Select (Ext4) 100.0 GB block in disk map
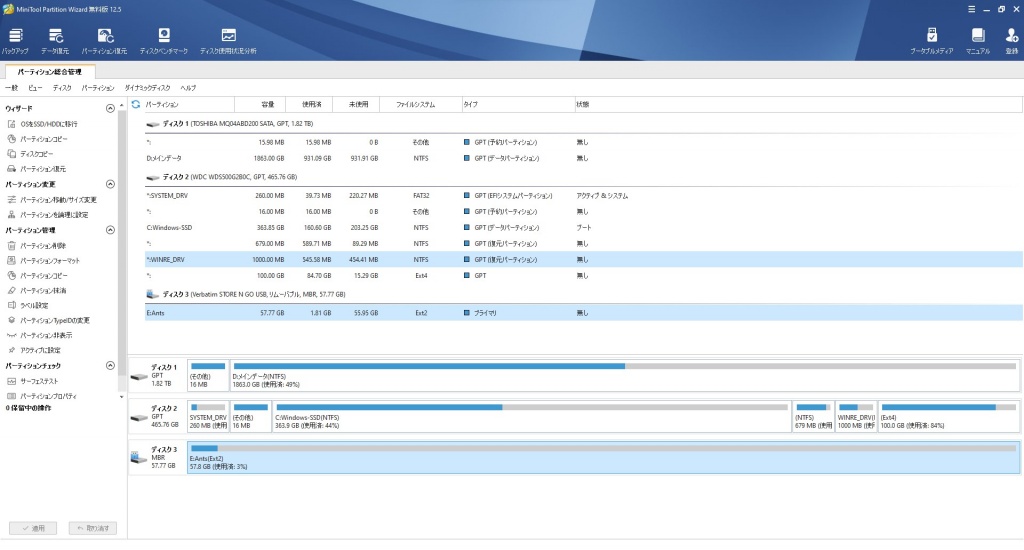The width and height of the screenshot is (1024, 550). [949, 416]
